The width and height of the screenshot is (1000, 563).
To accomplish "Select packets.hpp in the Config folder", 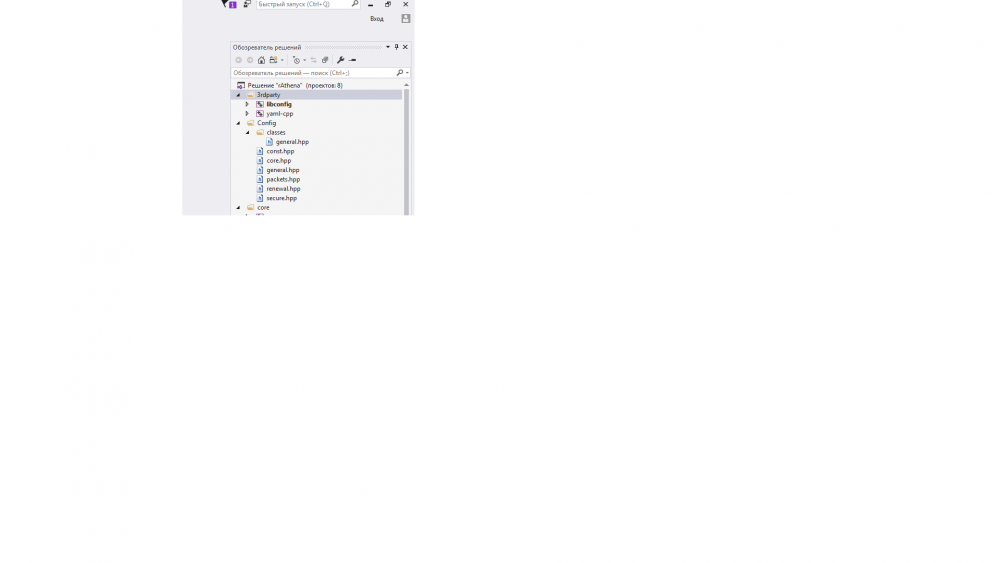I will [283, 179].
